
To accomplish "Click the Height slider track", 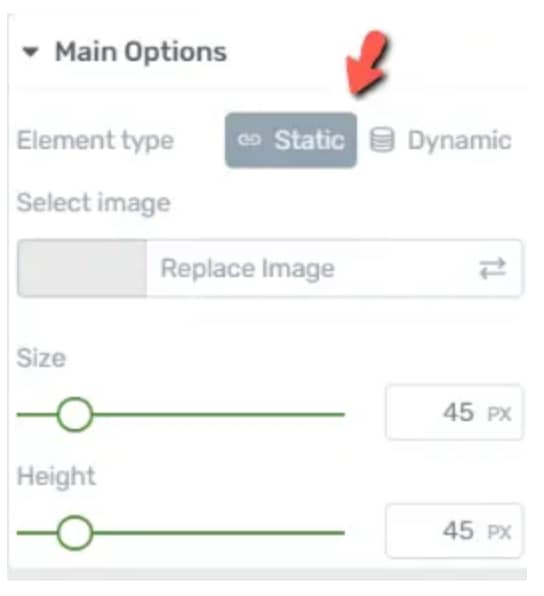I will point(181,533).
